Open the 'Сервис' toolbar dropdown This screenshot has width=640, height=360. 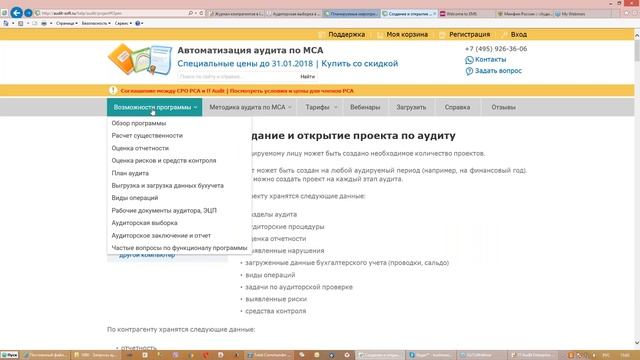click(123, 23)
